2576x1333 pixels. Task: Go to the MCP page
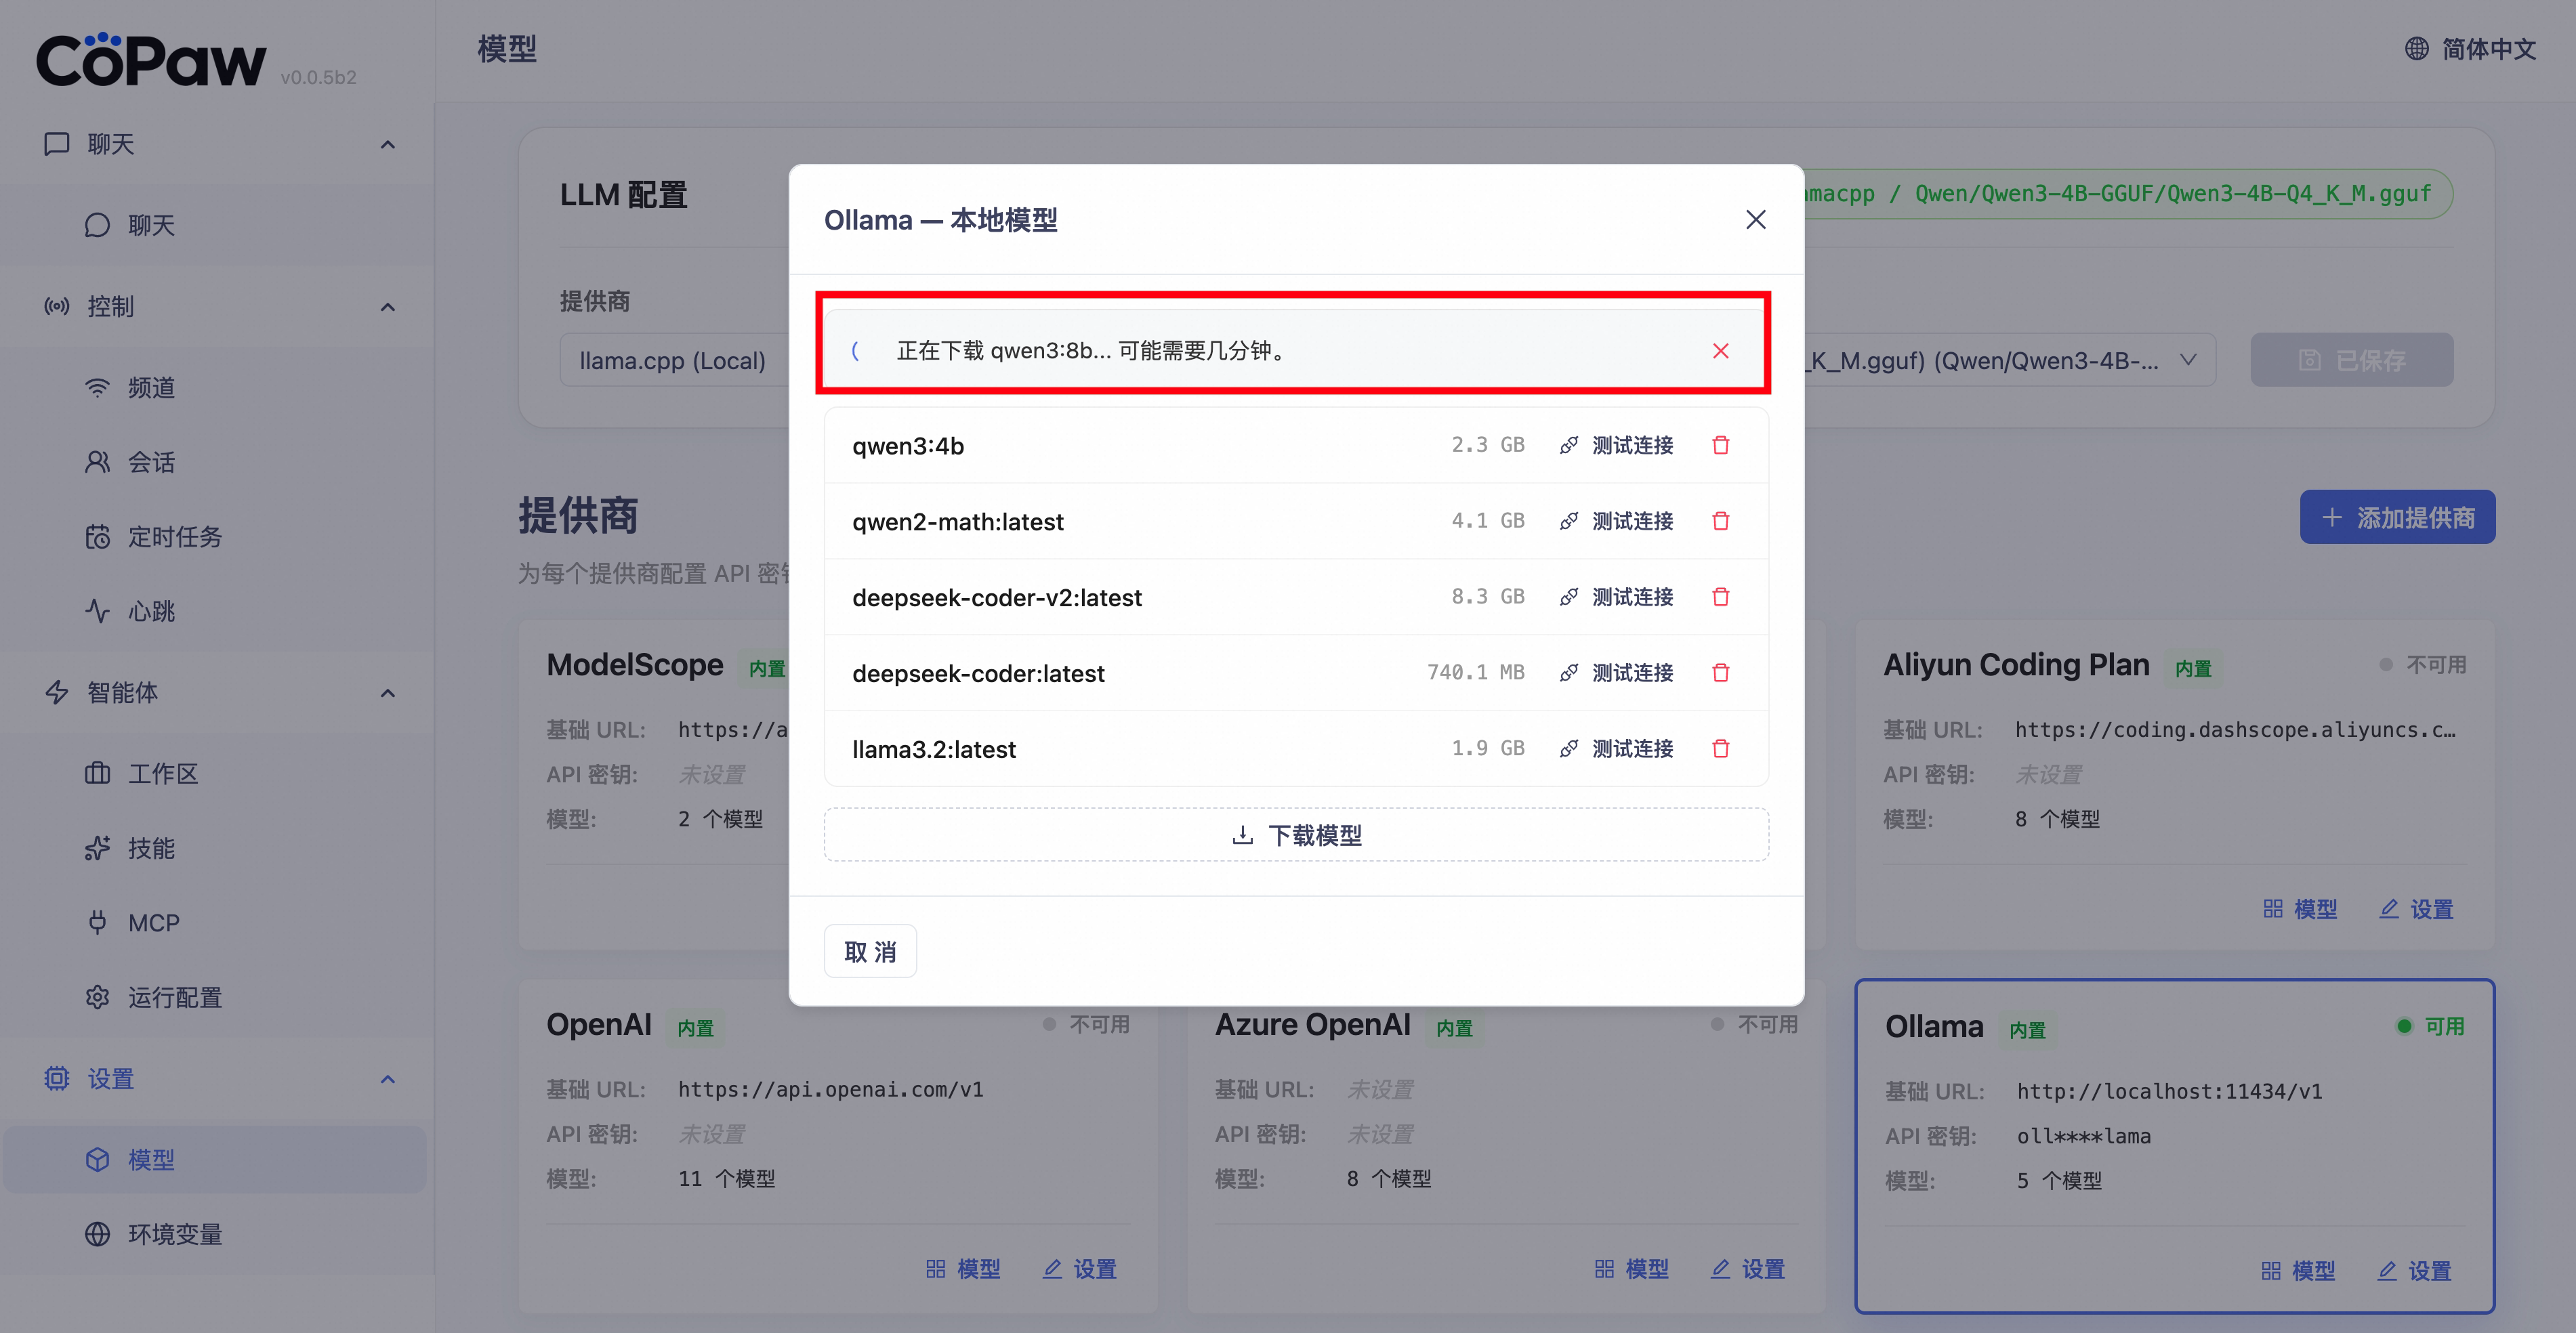[153, 923]
